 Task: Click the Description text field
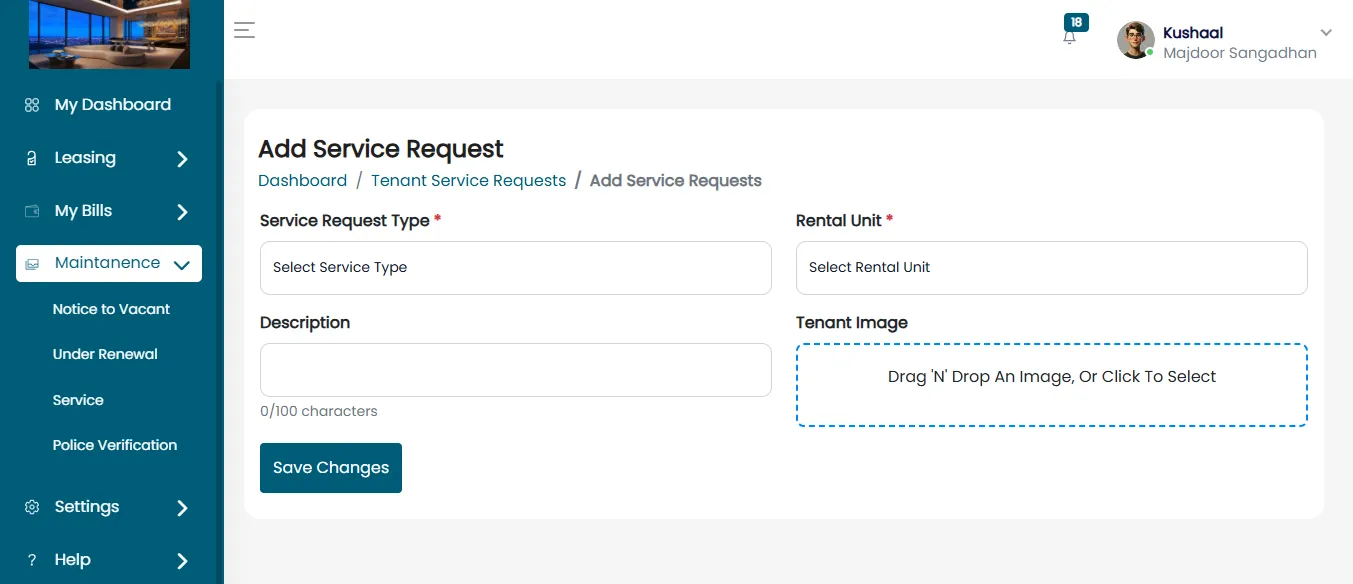[516, 370]
